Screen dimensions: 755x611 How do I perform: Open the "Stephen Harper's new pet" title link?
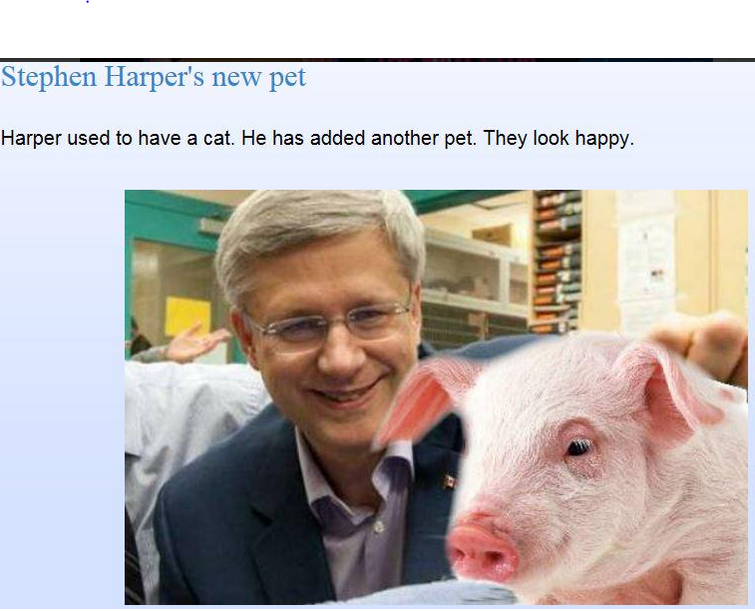coord(154,77)
